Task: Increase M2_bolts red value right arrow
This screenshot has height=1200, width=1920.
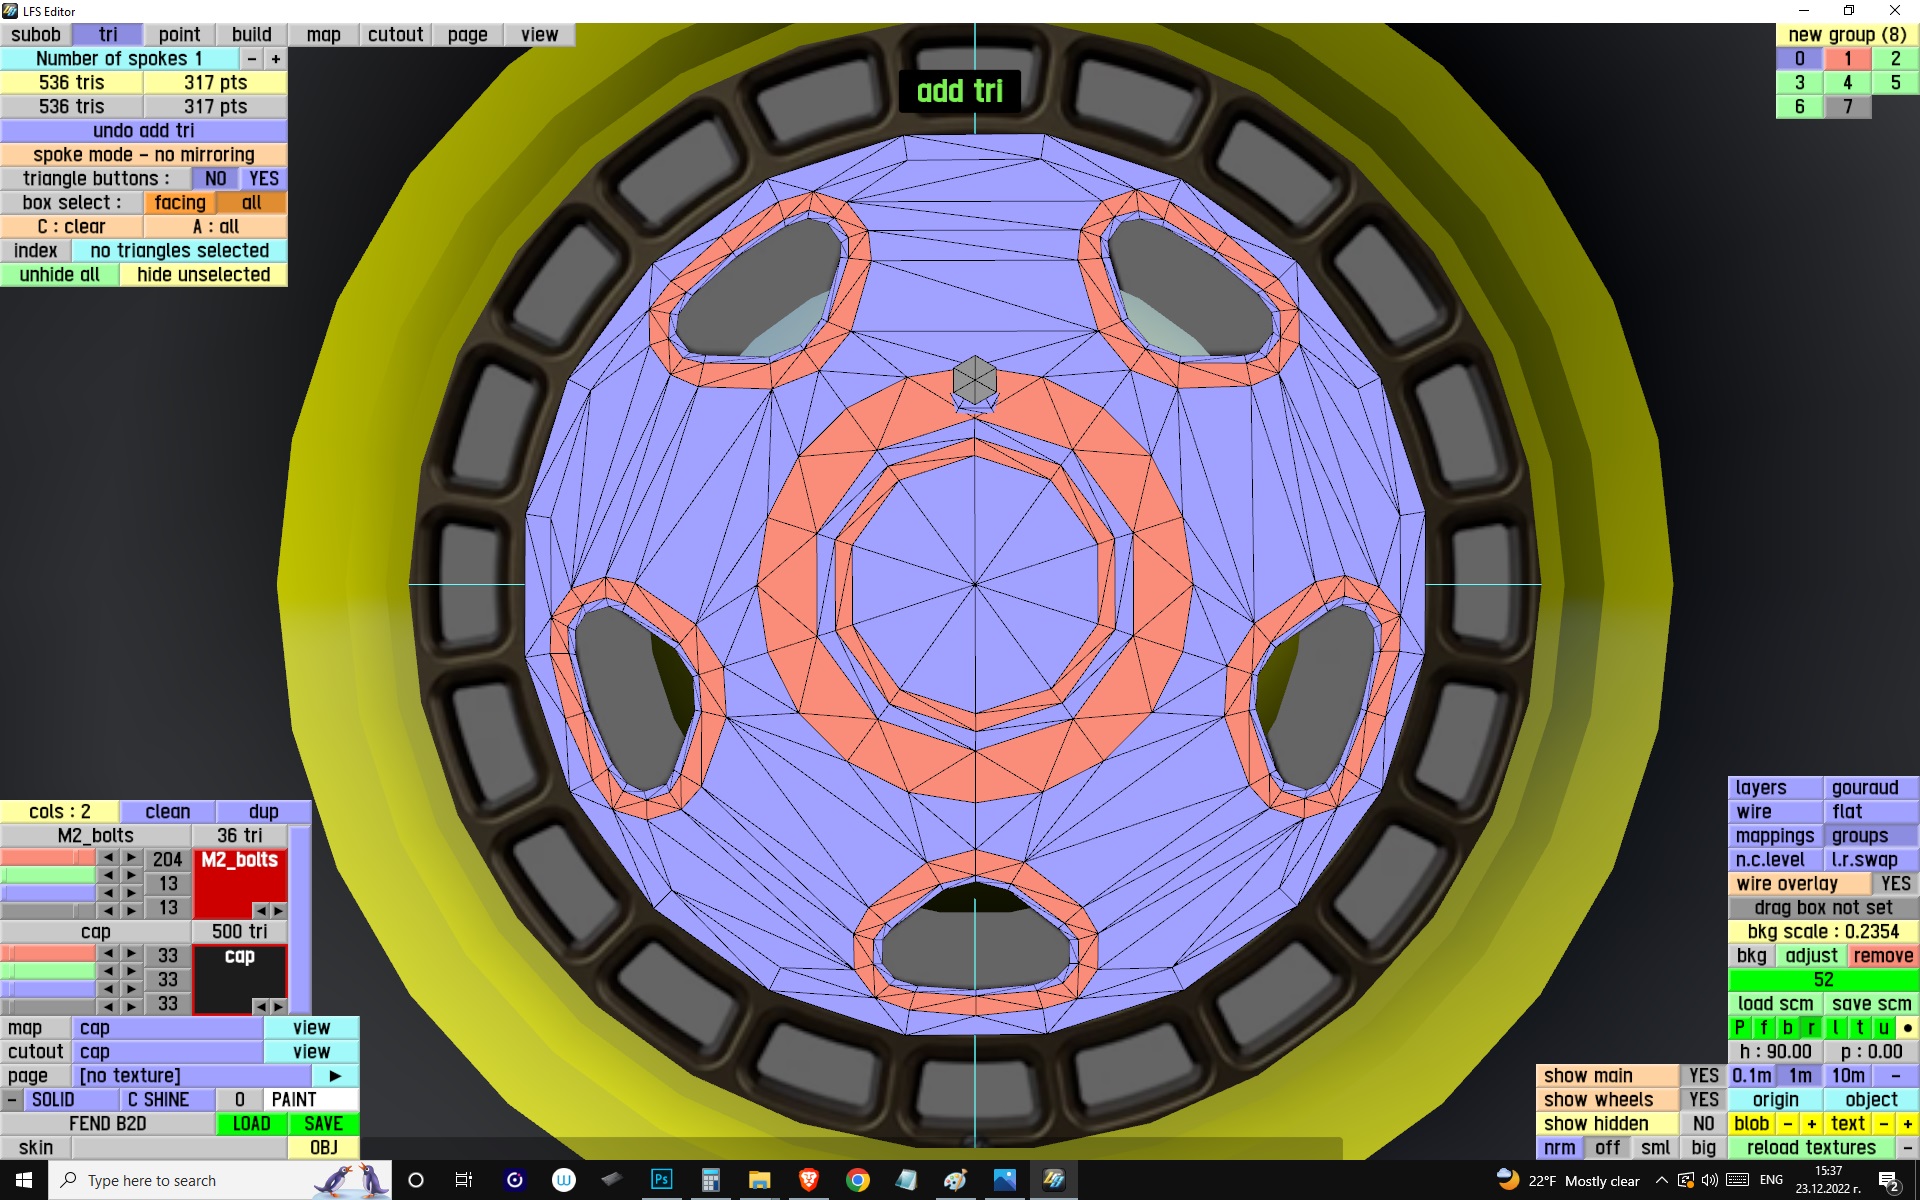Action: coord(131,858)
